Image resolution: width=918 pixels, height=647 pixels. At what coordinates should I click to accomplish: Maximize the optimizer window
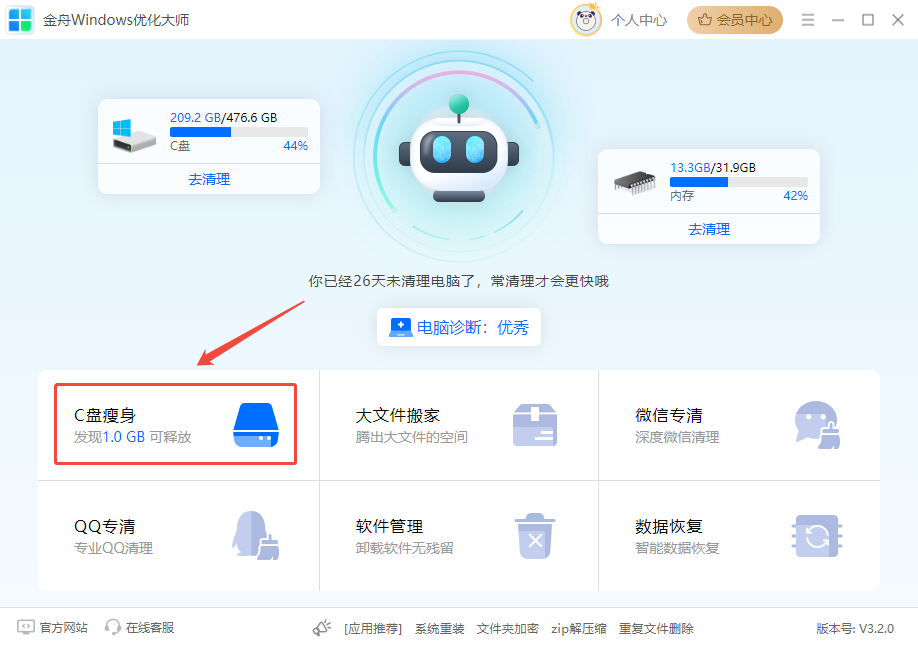(x=868, y=20)
